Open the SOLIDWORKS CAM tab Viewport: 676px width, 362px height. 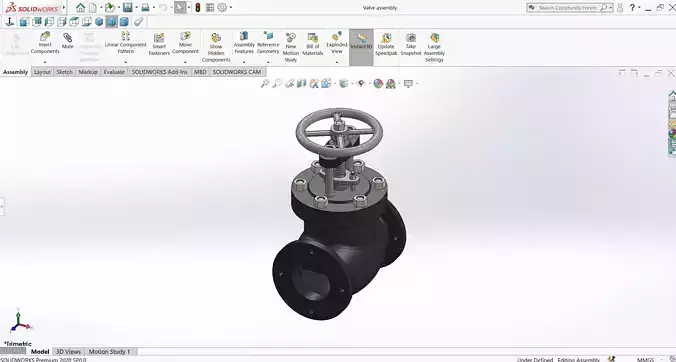click(237, 72)
